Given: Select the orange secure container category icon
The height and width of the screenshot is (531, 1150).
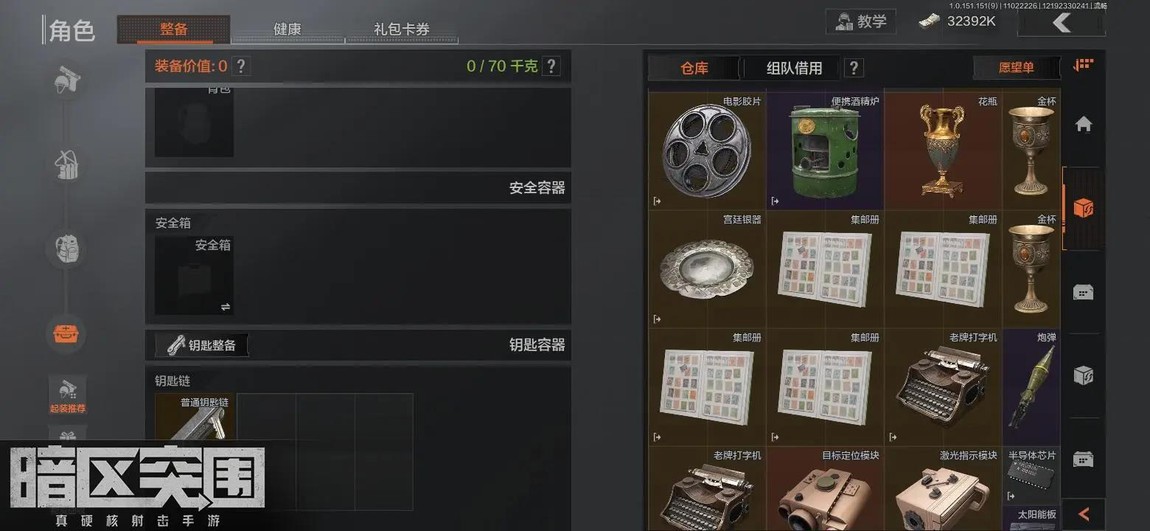Looking at the screenshot, I should click(x=67, y=334).
